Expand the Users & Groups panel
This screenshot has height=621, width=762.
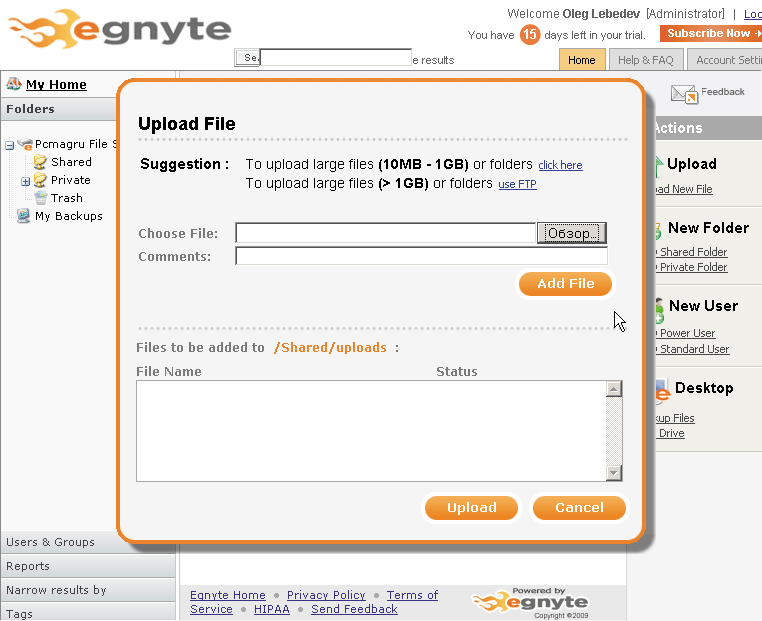[88, 542]
